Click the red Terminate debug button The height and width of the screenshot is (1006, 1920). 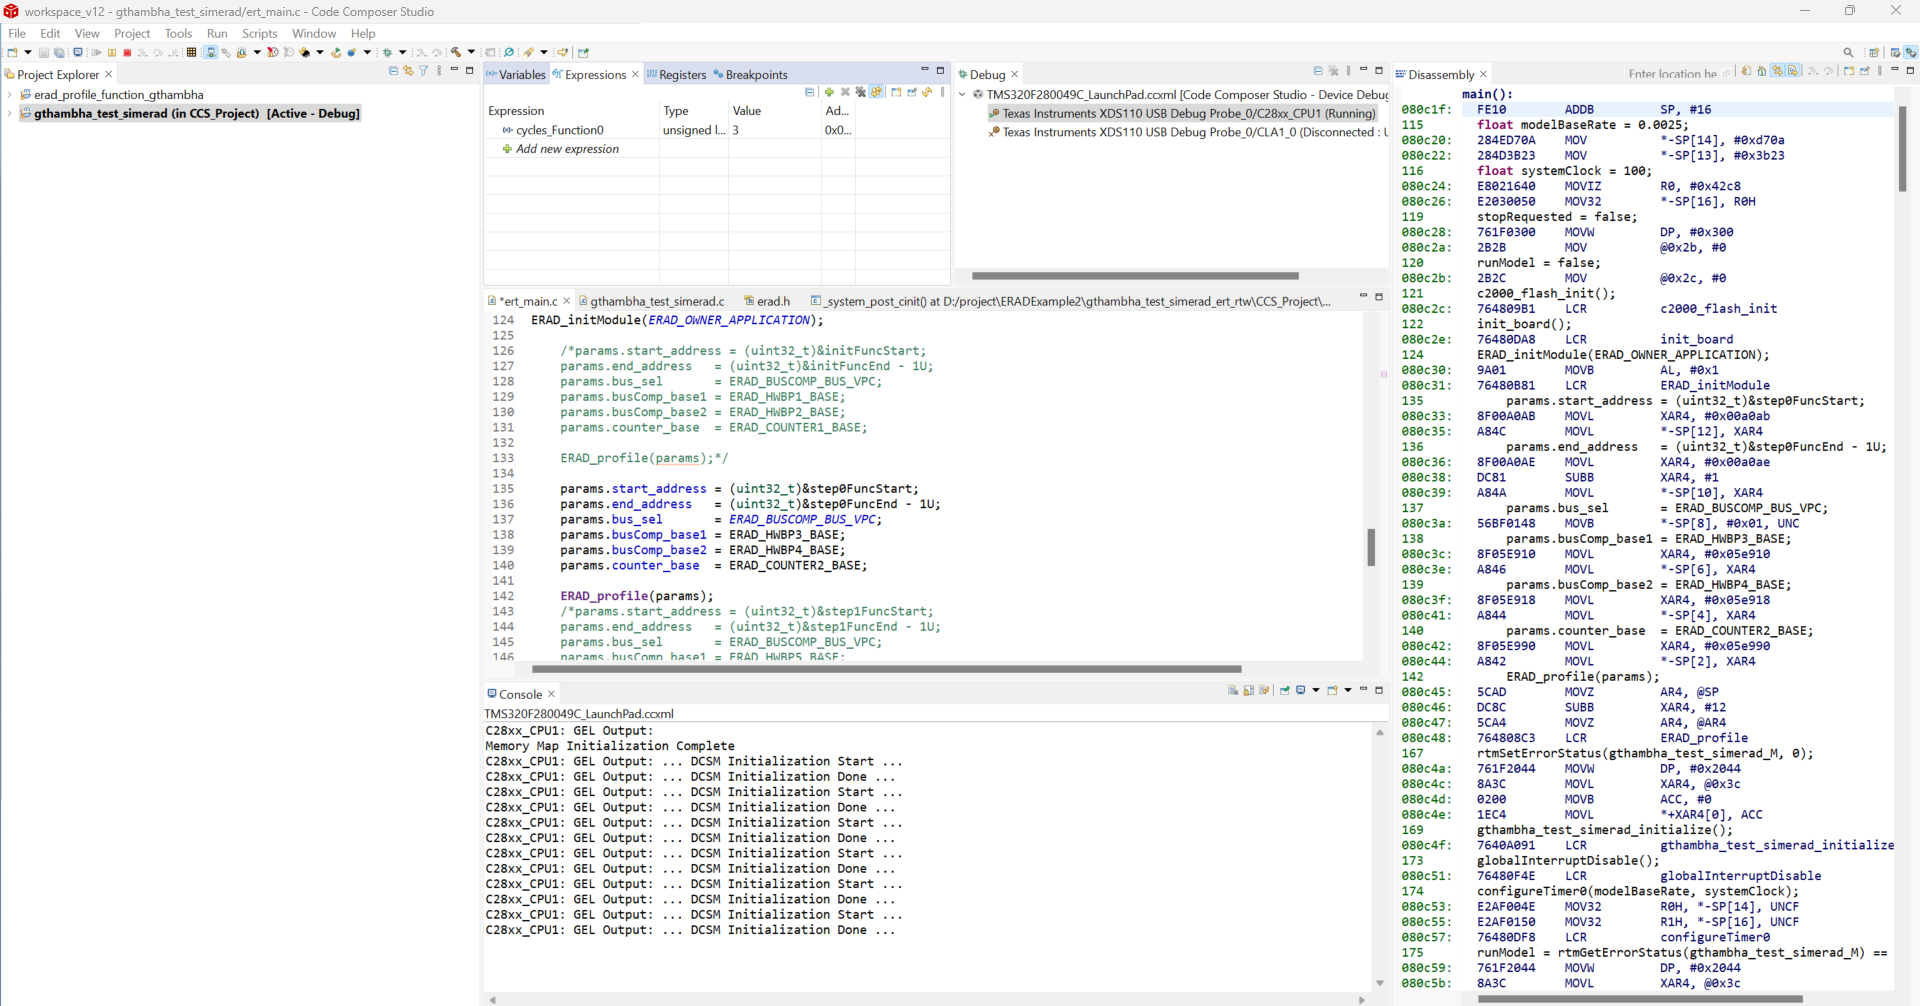point(127,53)
